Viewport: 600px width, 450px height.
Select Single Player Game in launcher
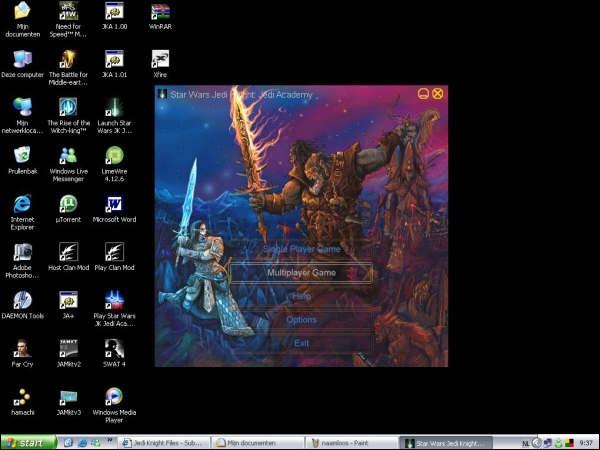pos(301,248)
